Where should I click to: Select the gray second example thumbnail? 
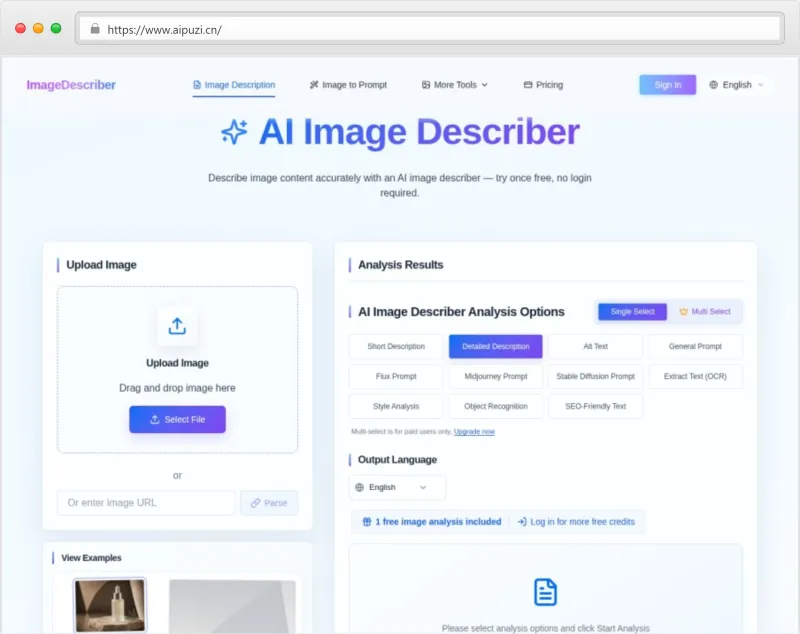tap(232, 606)
